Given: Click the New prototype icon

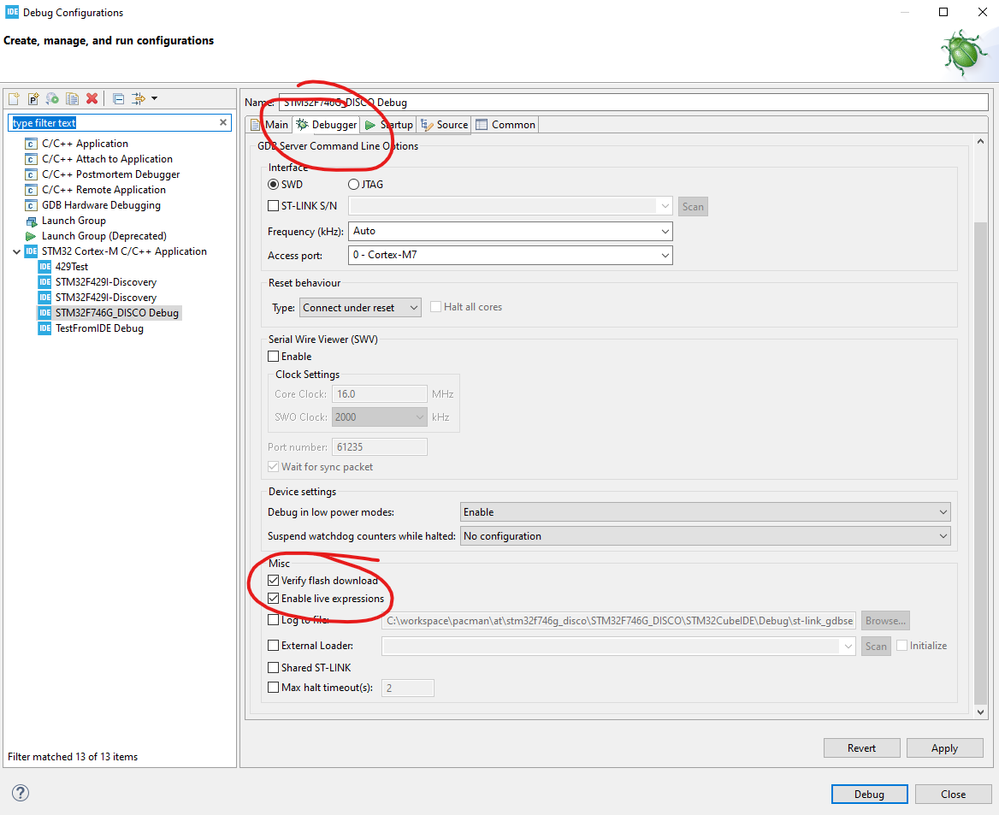Looking at the screenshot, I should (x=33, y=99).
